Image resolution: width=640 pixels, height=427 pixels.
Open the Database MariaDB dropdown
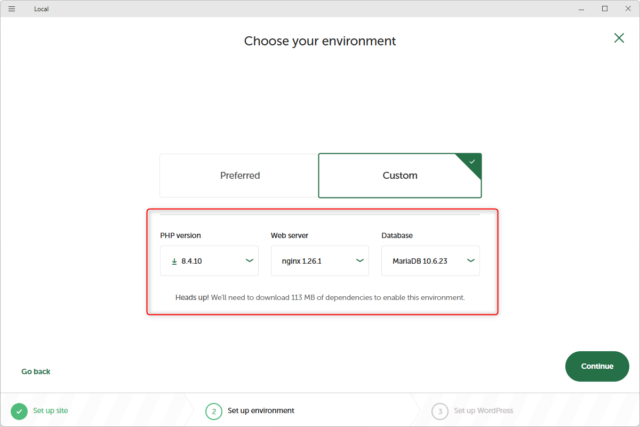point(429,261)
